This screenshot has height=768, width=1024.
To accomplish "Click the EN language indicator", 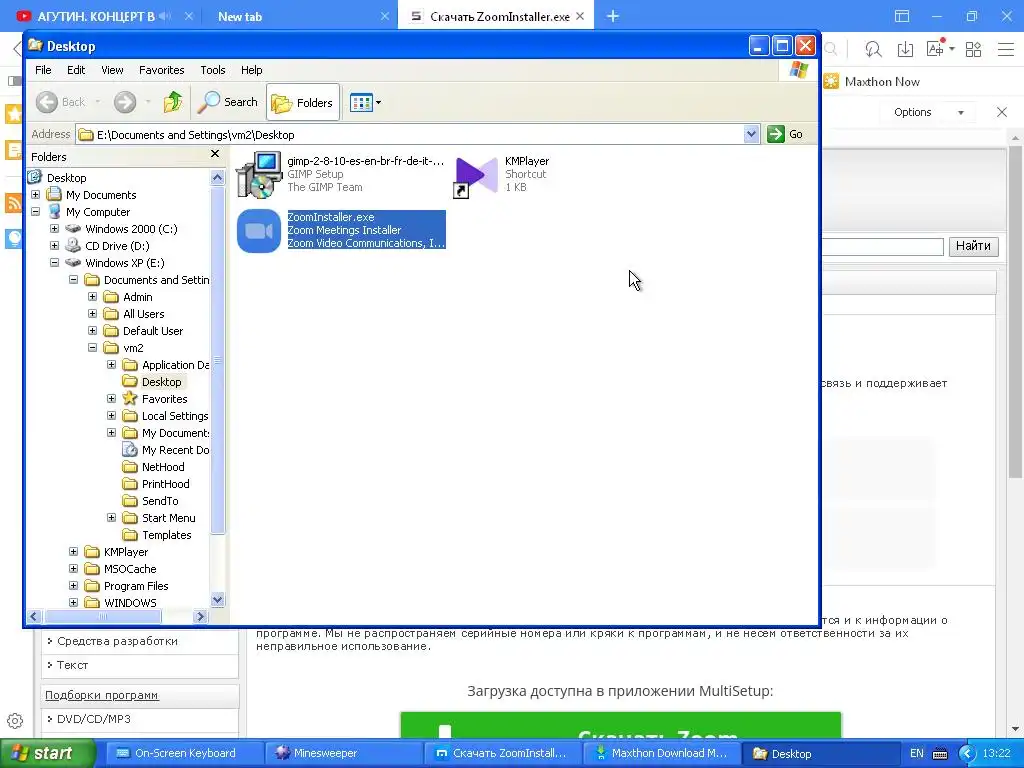I will pos(917,754).
